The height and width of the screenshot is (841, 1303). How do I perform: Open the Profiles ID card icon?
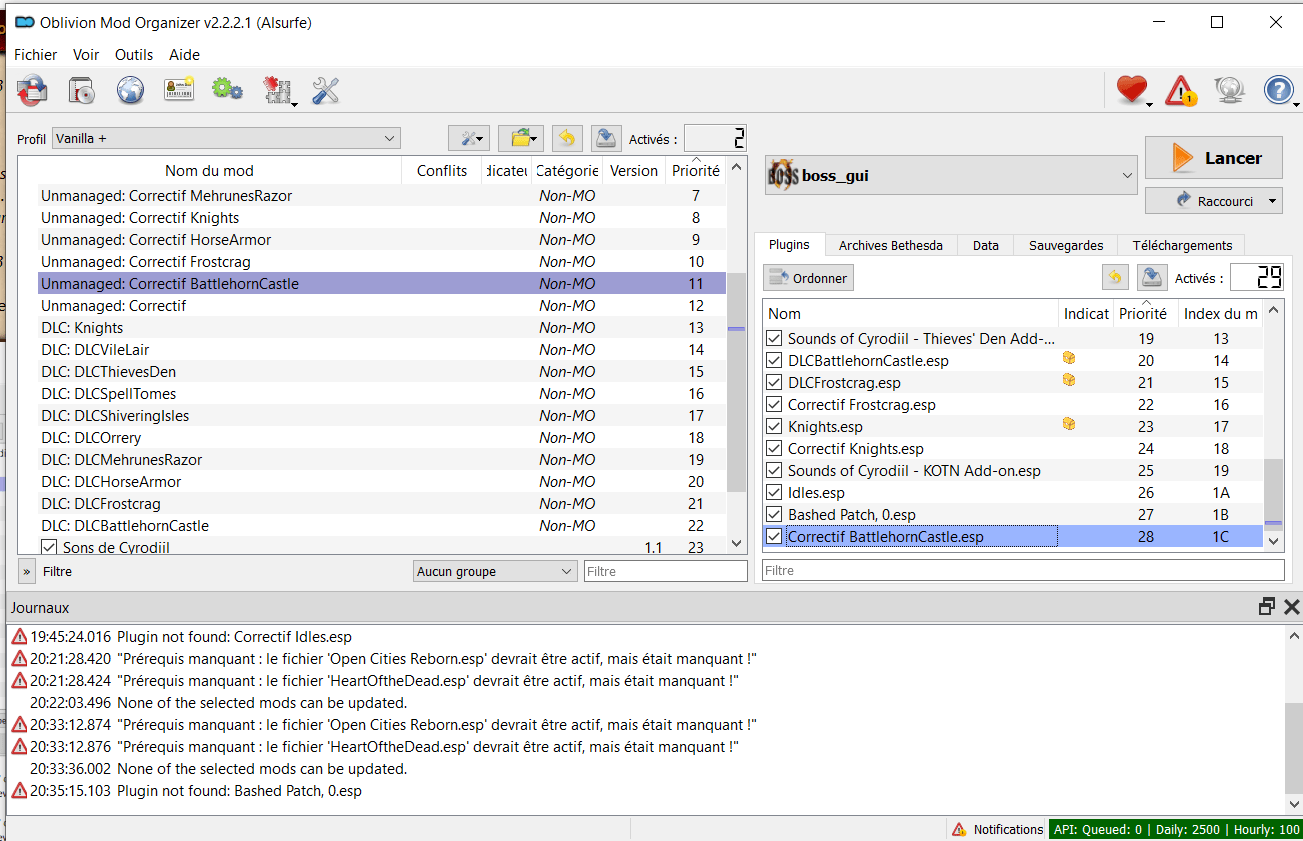179,91
